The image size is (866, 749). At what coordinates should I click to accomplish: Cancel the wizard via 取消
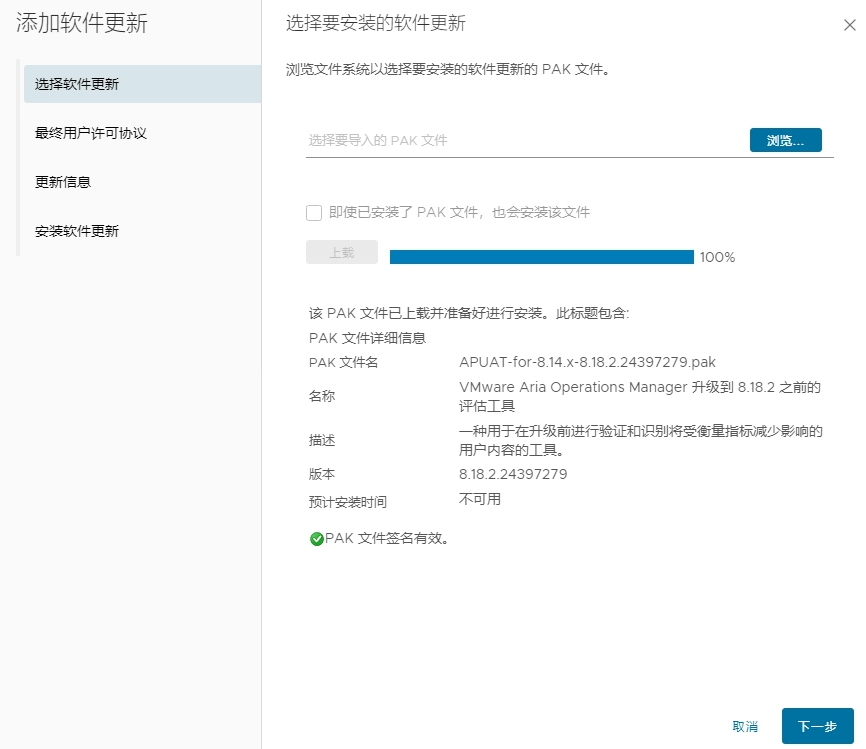click(745, 727)
